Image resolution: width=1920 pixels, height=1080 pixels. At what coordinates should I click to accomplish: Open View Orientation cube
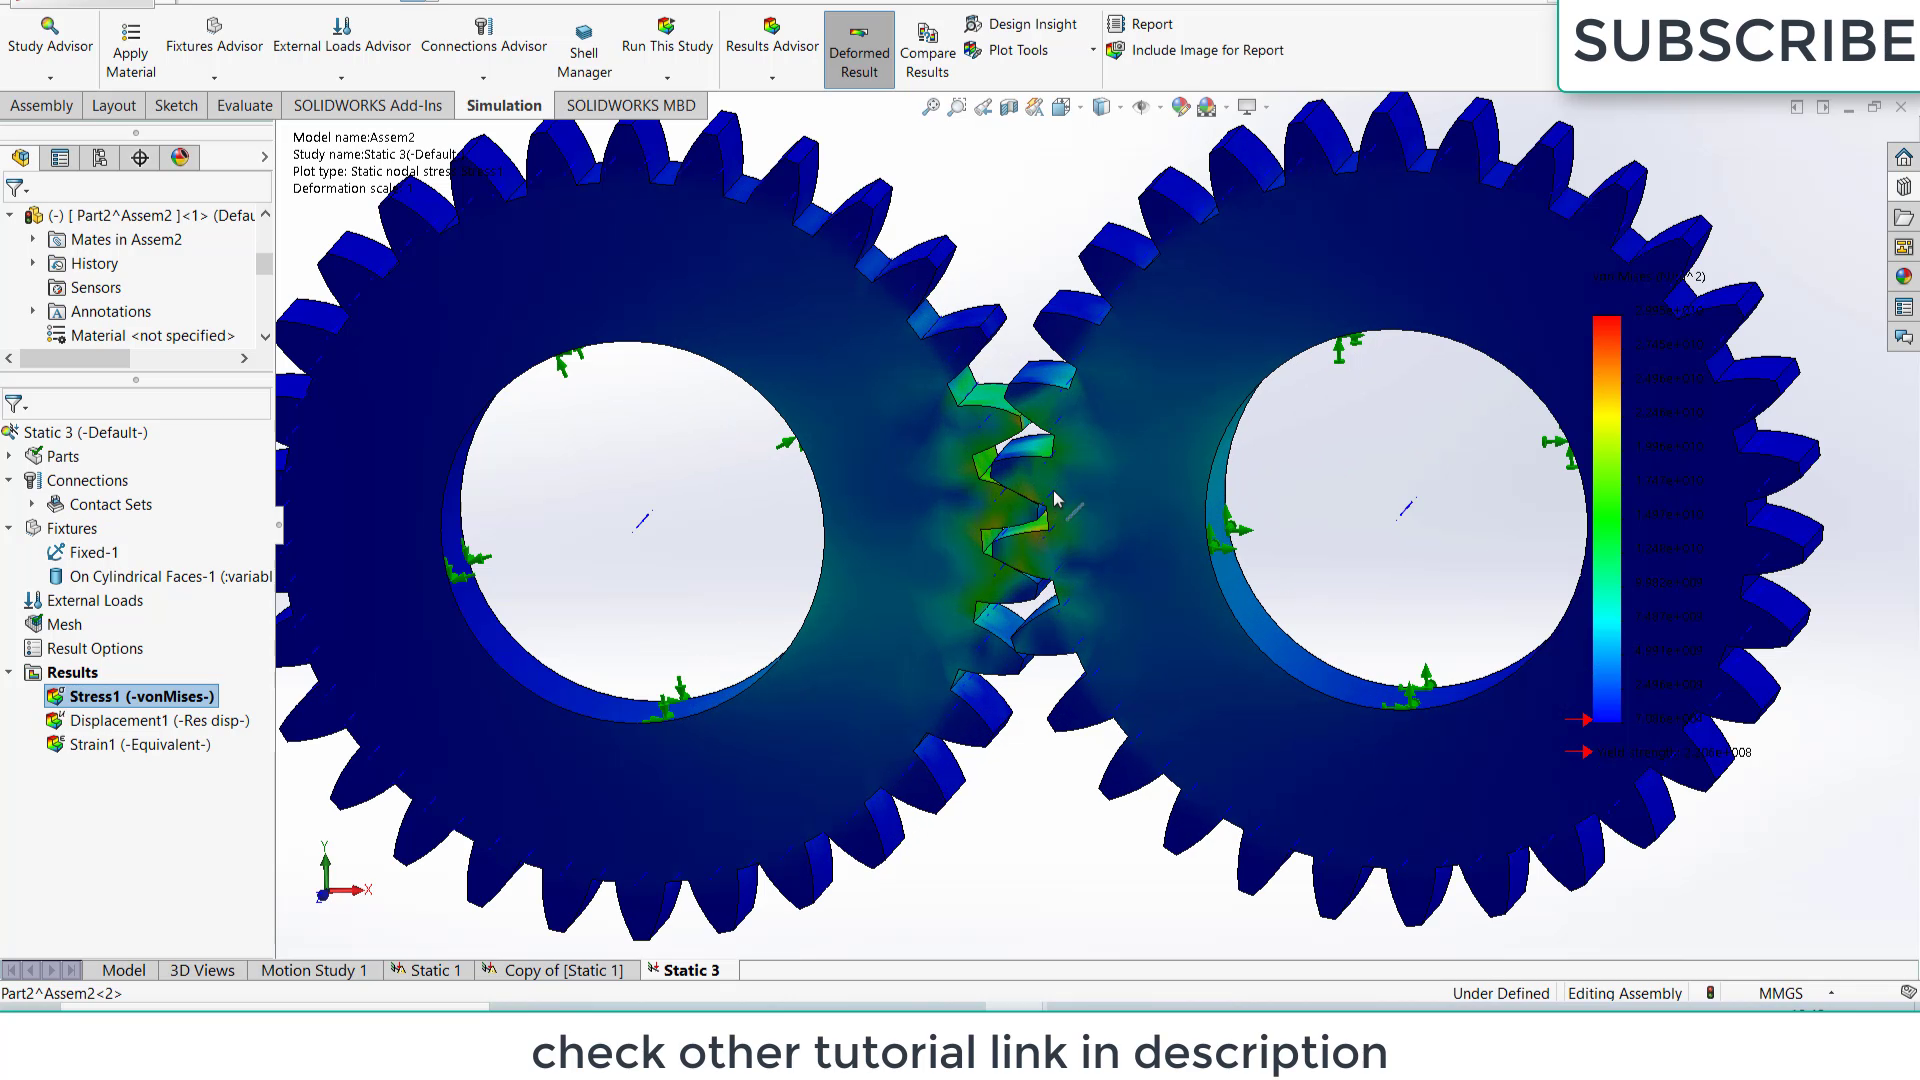[x=1062, y=107]
